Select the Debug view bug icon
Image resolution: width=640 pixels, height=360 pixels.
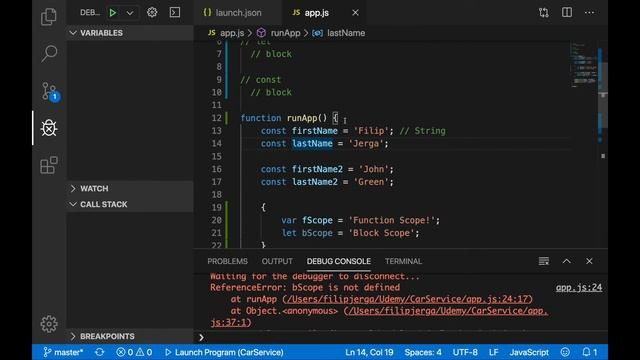(49, 128)
